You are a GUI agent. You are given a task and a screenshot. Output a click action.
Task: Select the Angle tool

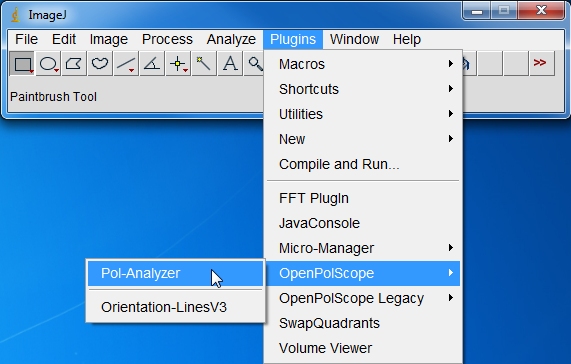[152, 64]
